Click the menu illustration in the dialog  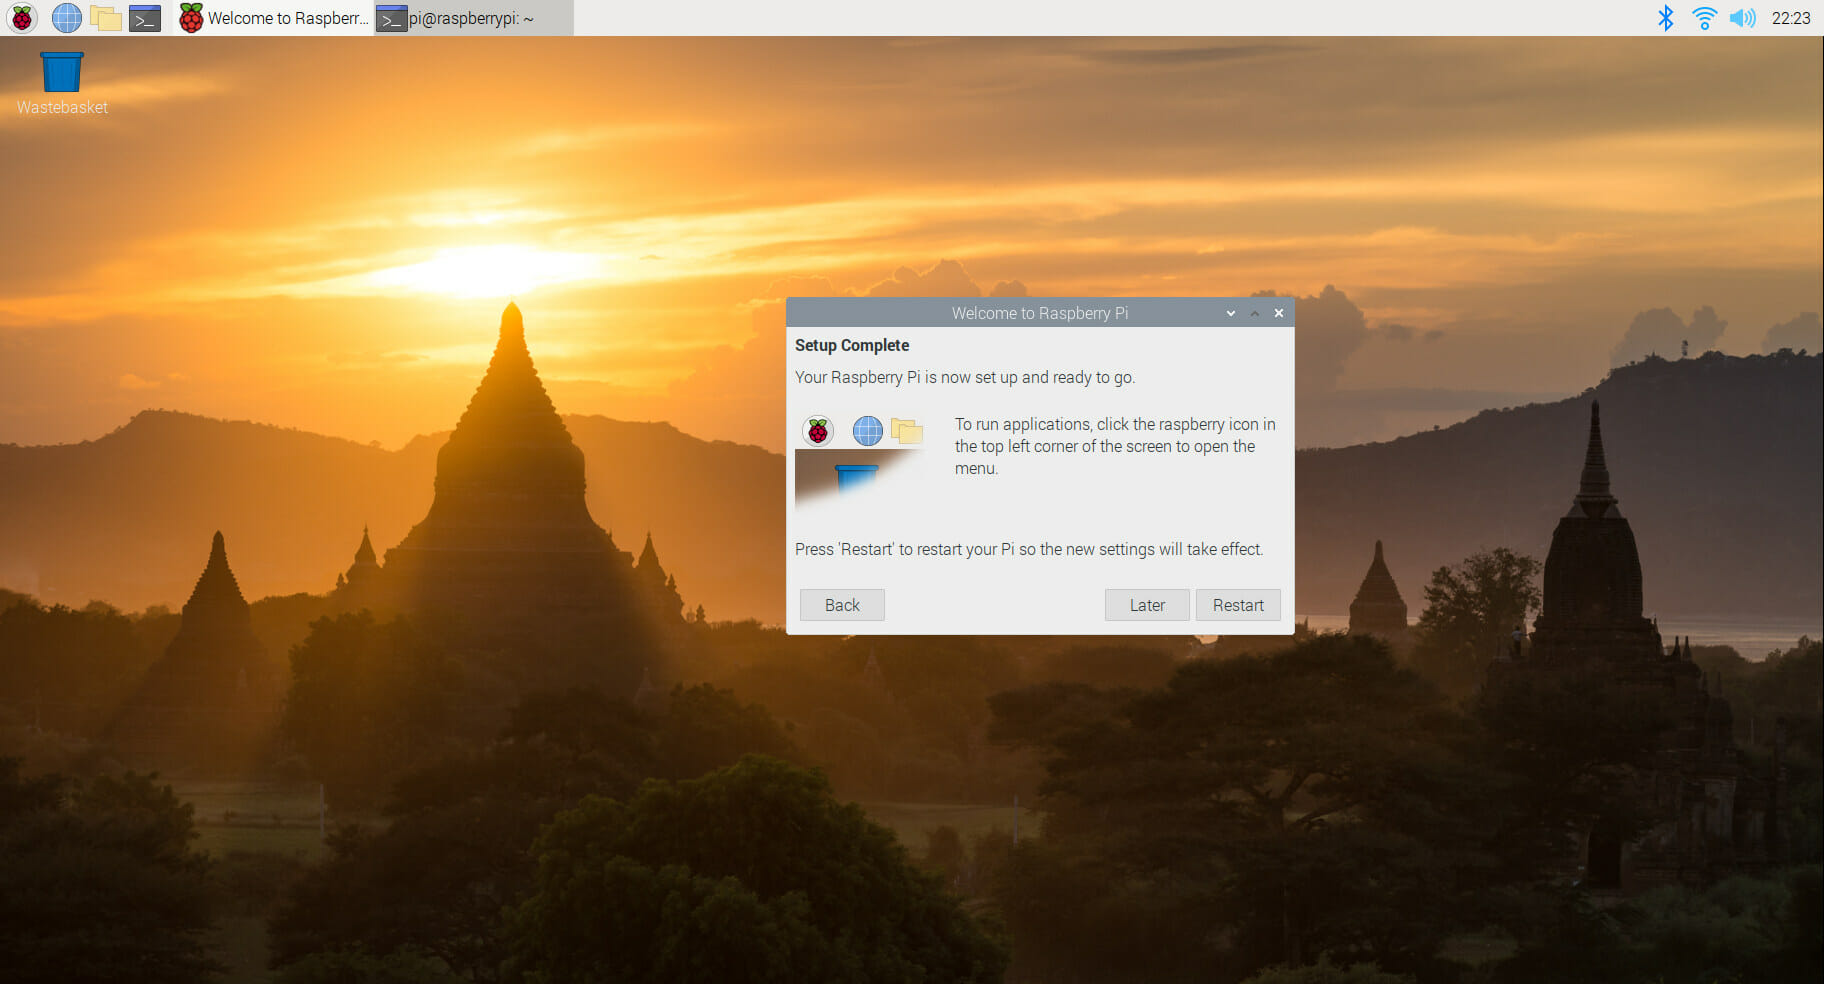[860, 461]
